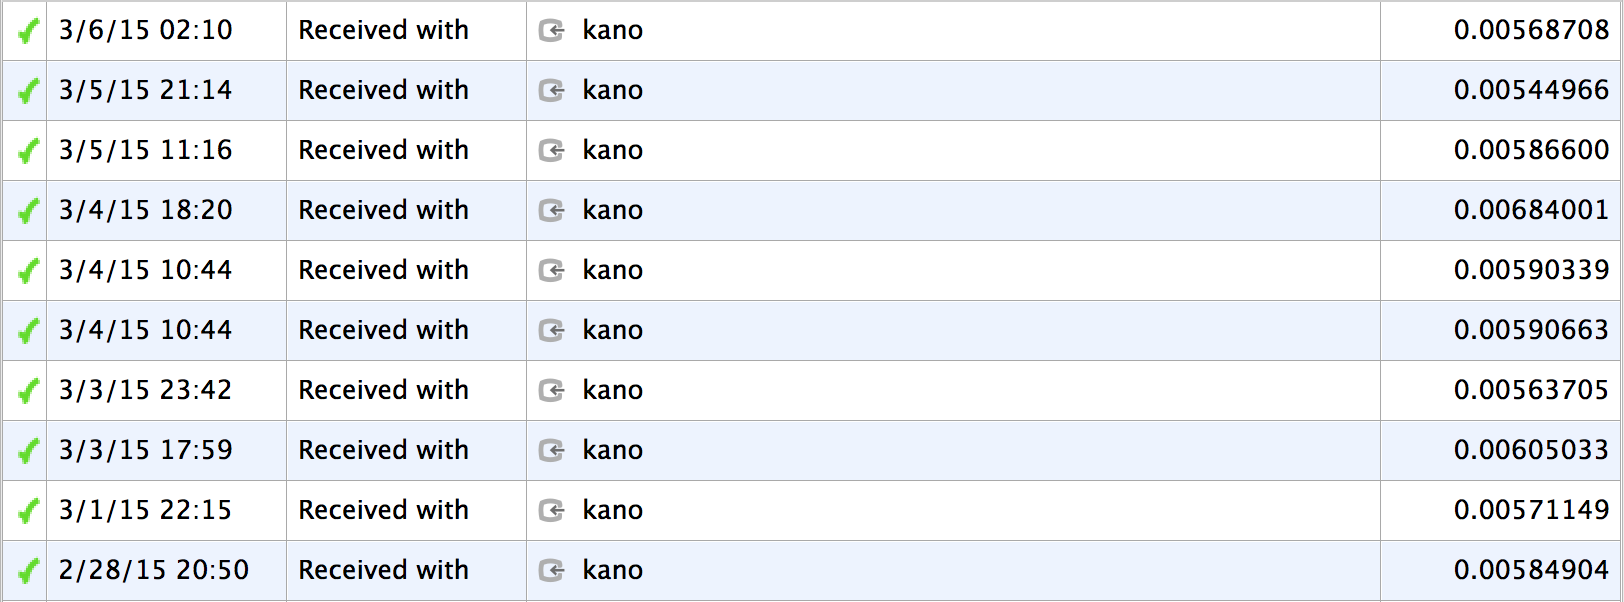Select the amount 0.00684001
Screen dimensions: 1624x602
[1531, 210]
